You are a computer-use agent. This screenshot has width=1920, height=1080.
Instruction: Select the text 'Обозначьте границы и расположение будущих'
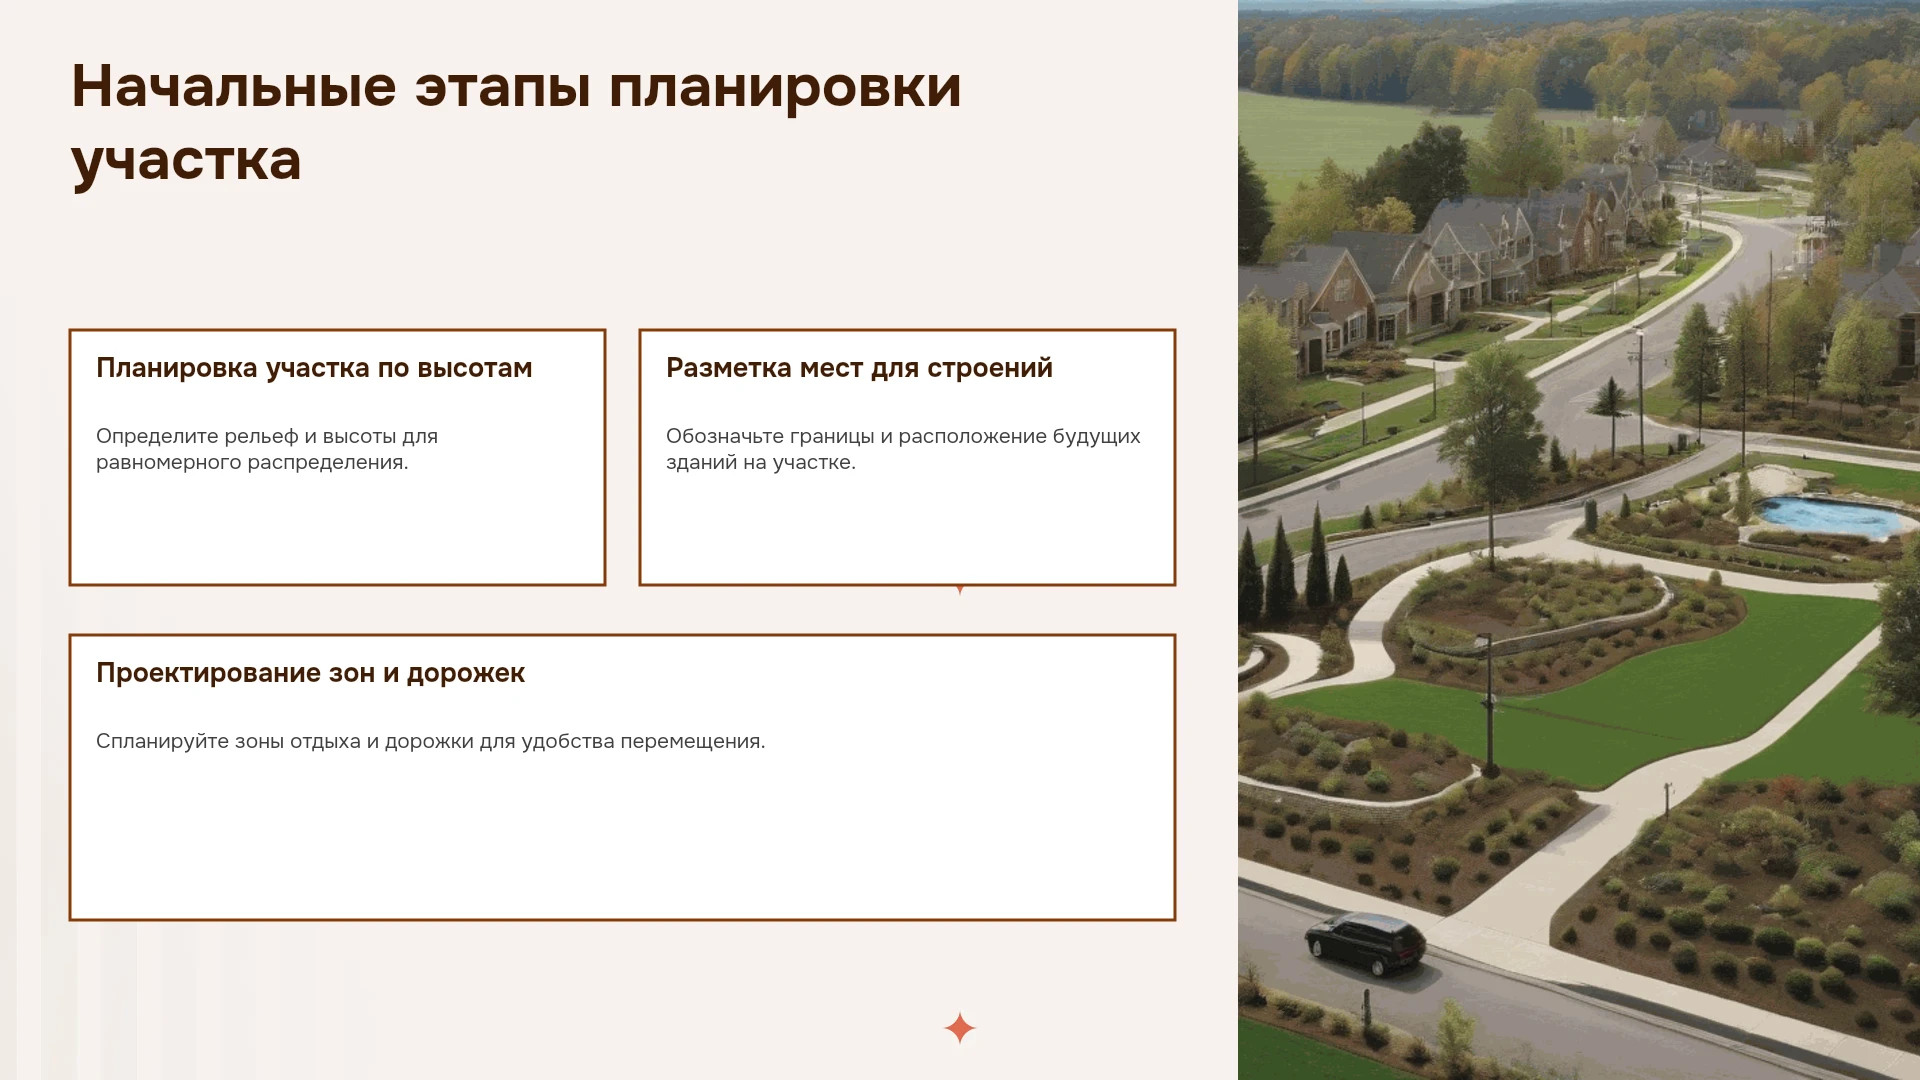(903, 436)
